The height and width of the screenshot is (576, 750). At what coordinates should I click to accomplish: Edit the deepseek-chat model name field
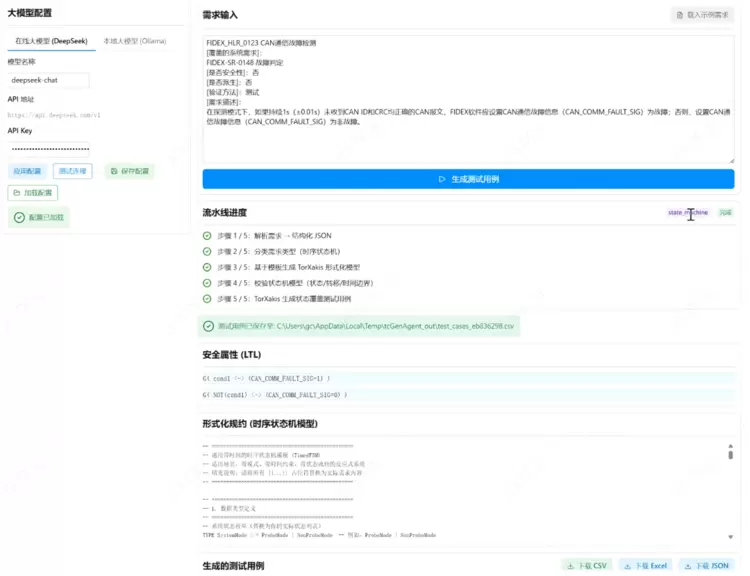pos(48,80)
